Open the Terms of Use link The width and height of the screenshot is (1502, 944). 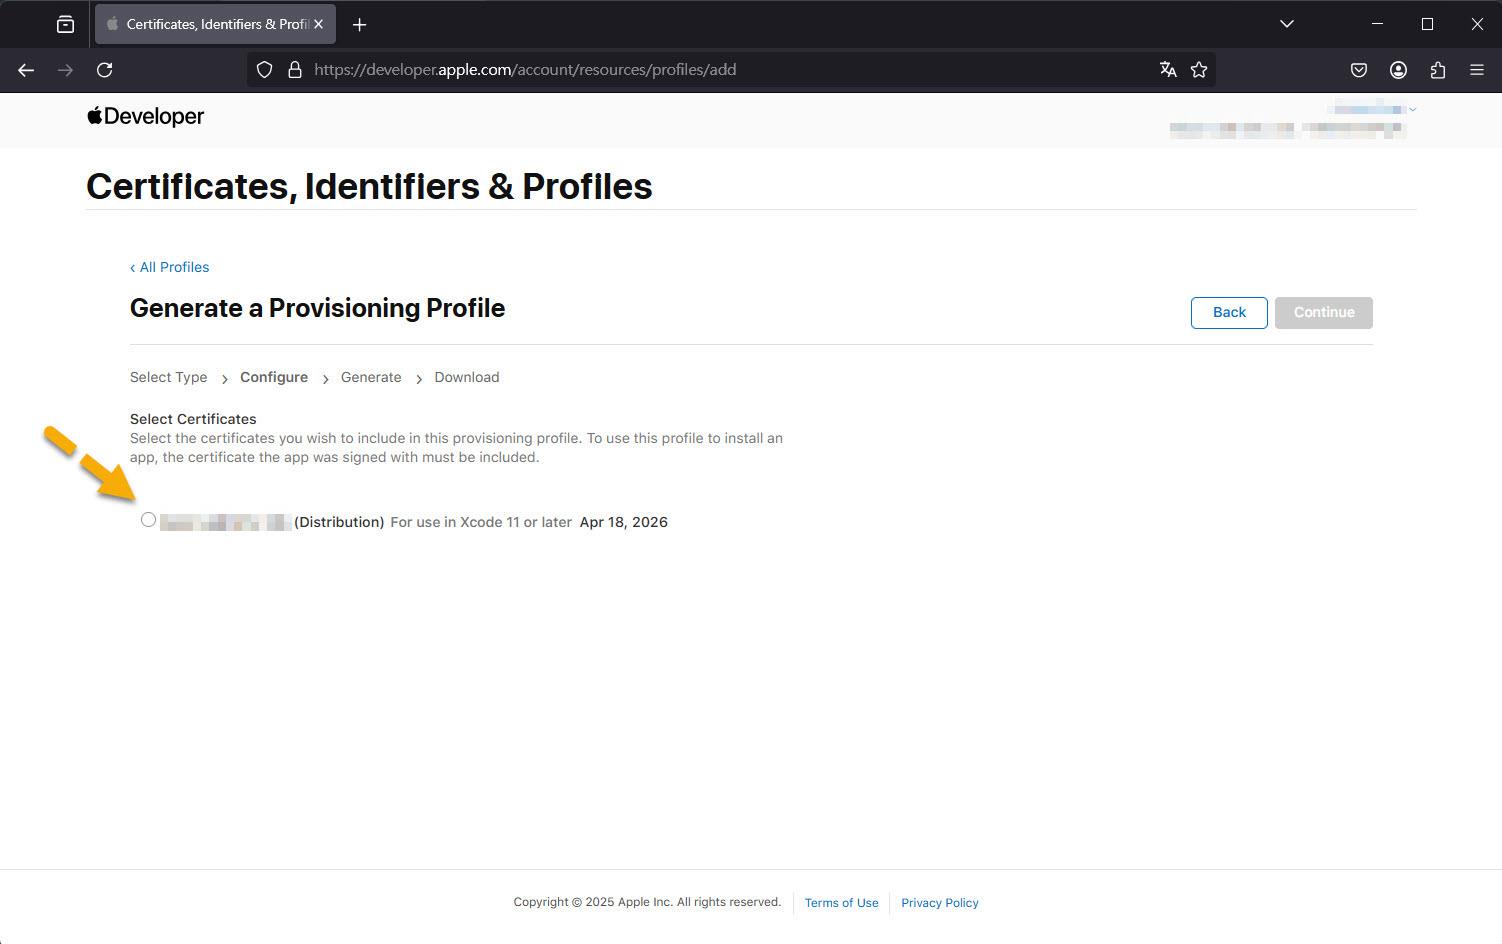point(841,903)
